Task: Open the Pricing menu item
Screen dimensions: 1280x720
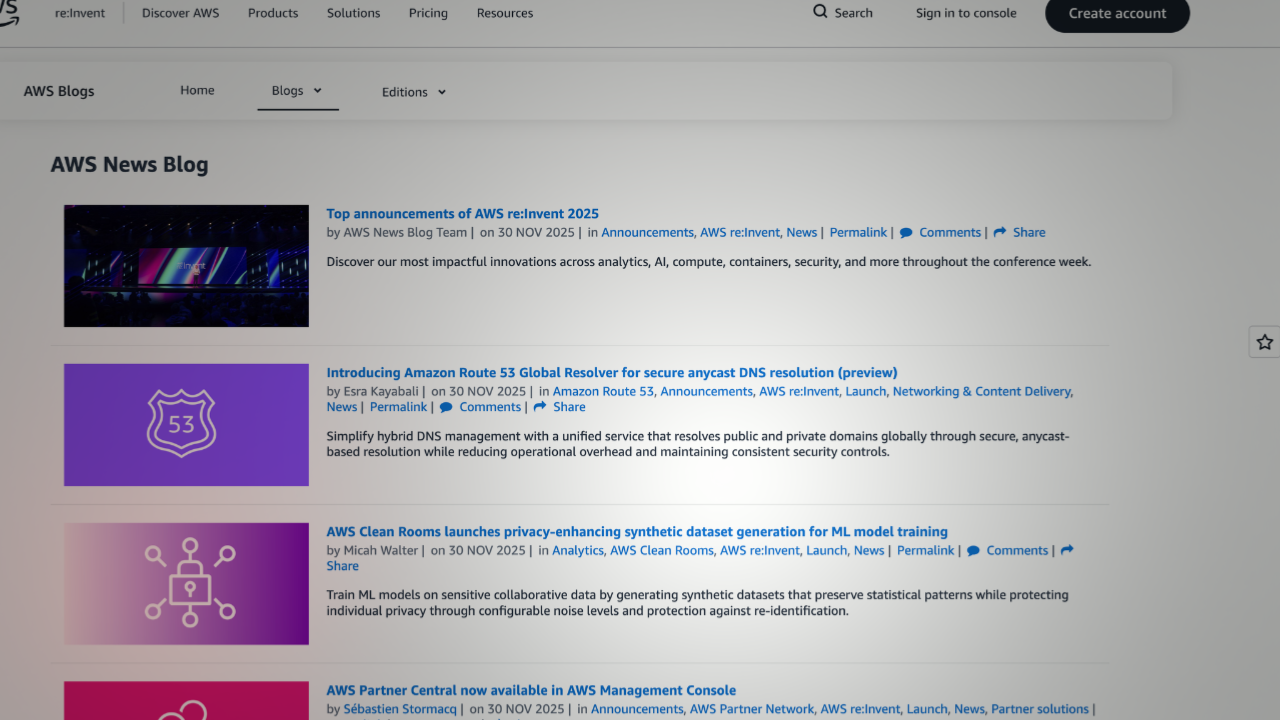Action: click(x=428, y=13)
